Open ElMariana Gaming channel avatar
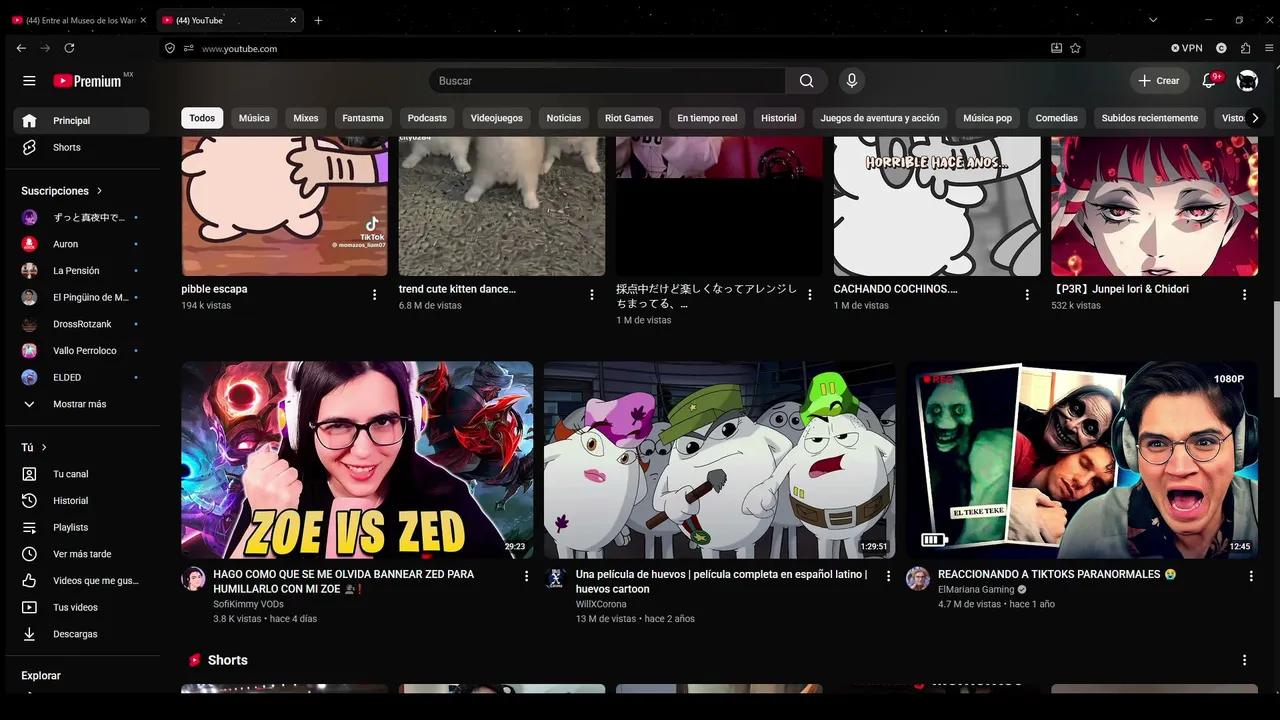Viewport: 1280px width, 720px height. tap(918, 579)
